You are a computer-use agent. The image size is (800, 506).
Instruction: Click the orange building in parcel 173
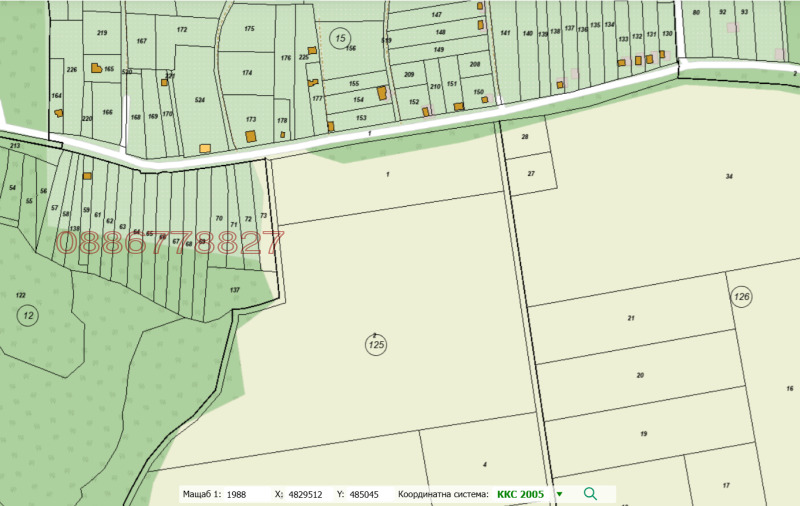coord(251,134)
